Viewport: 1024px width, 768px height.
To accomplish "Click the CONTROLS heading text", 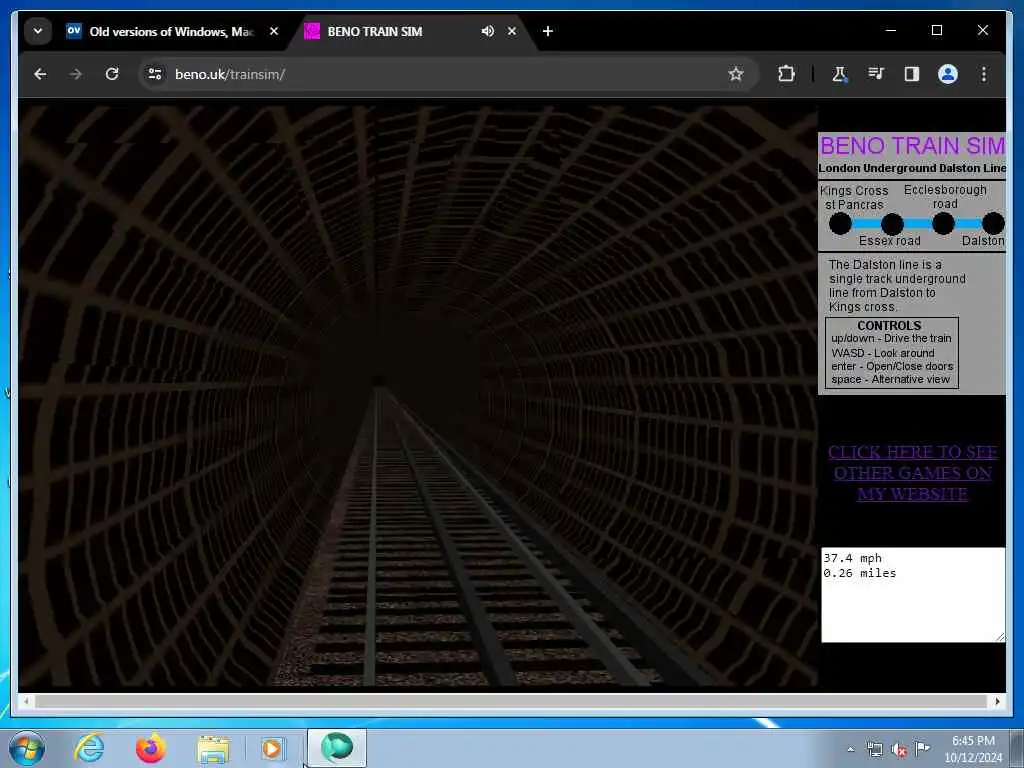I will pos(889,325).
